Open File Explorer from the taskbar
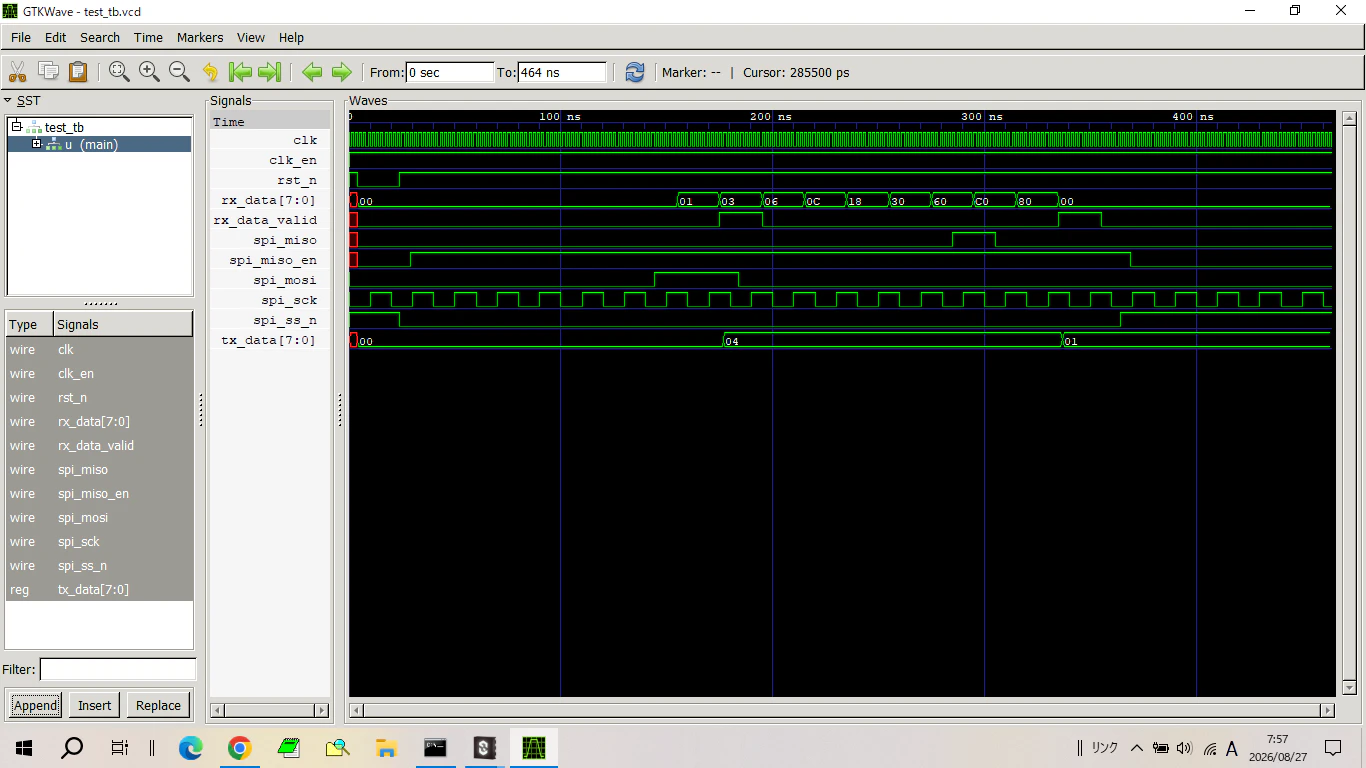This screenshot has height=768, width=1366. pyautogui.click(x=386, y=748)
